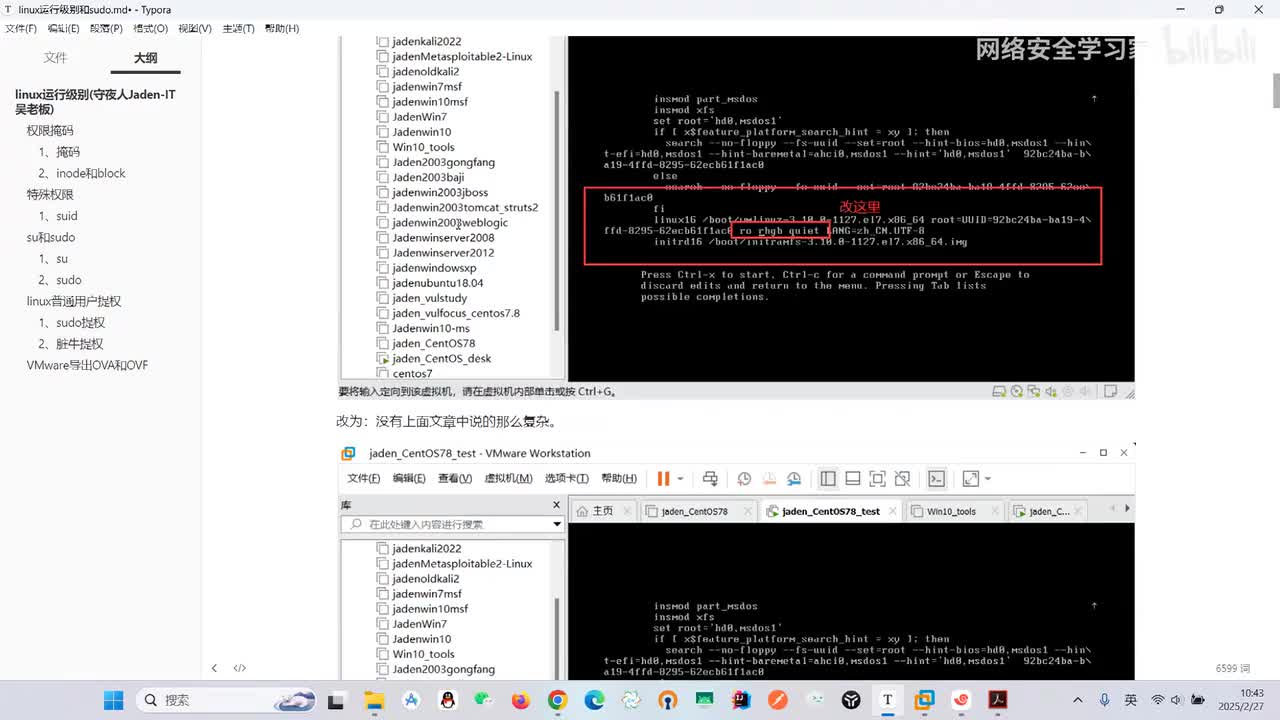Select jaden_vulfocus_centos7.8 in the VM library

click(456, 313)
